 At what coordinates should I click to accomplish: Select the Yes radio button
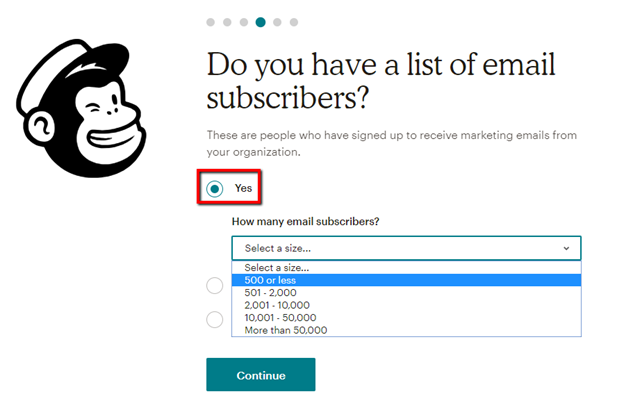click(215, 188)
